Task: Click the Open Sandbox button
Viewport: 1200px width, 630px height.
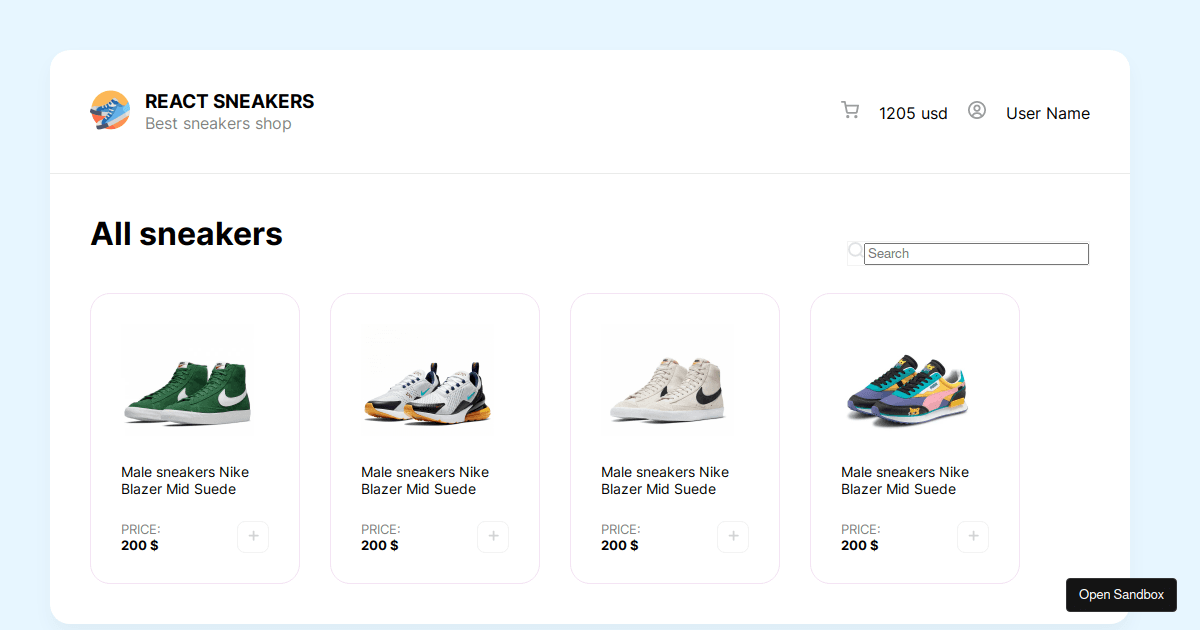Action: 1121,594
